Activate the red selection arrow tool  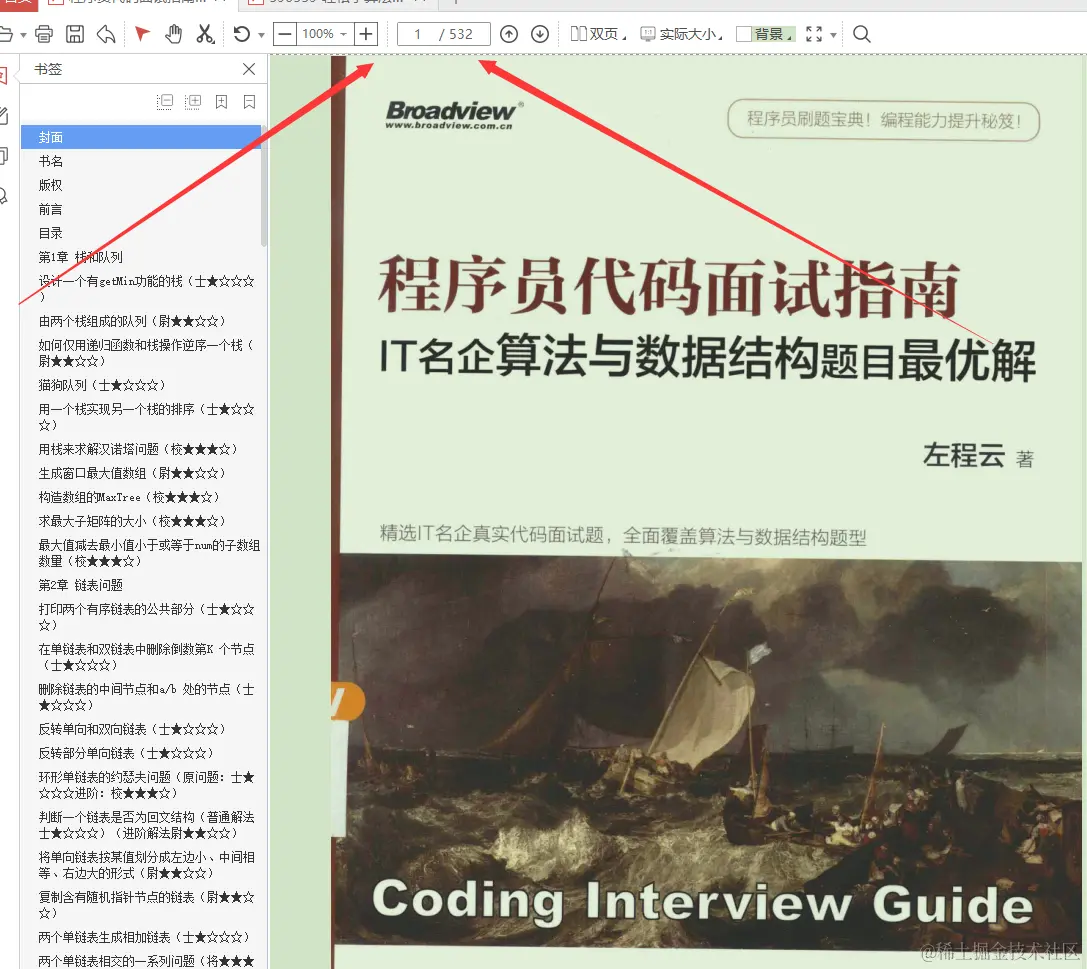pos(142,33)
